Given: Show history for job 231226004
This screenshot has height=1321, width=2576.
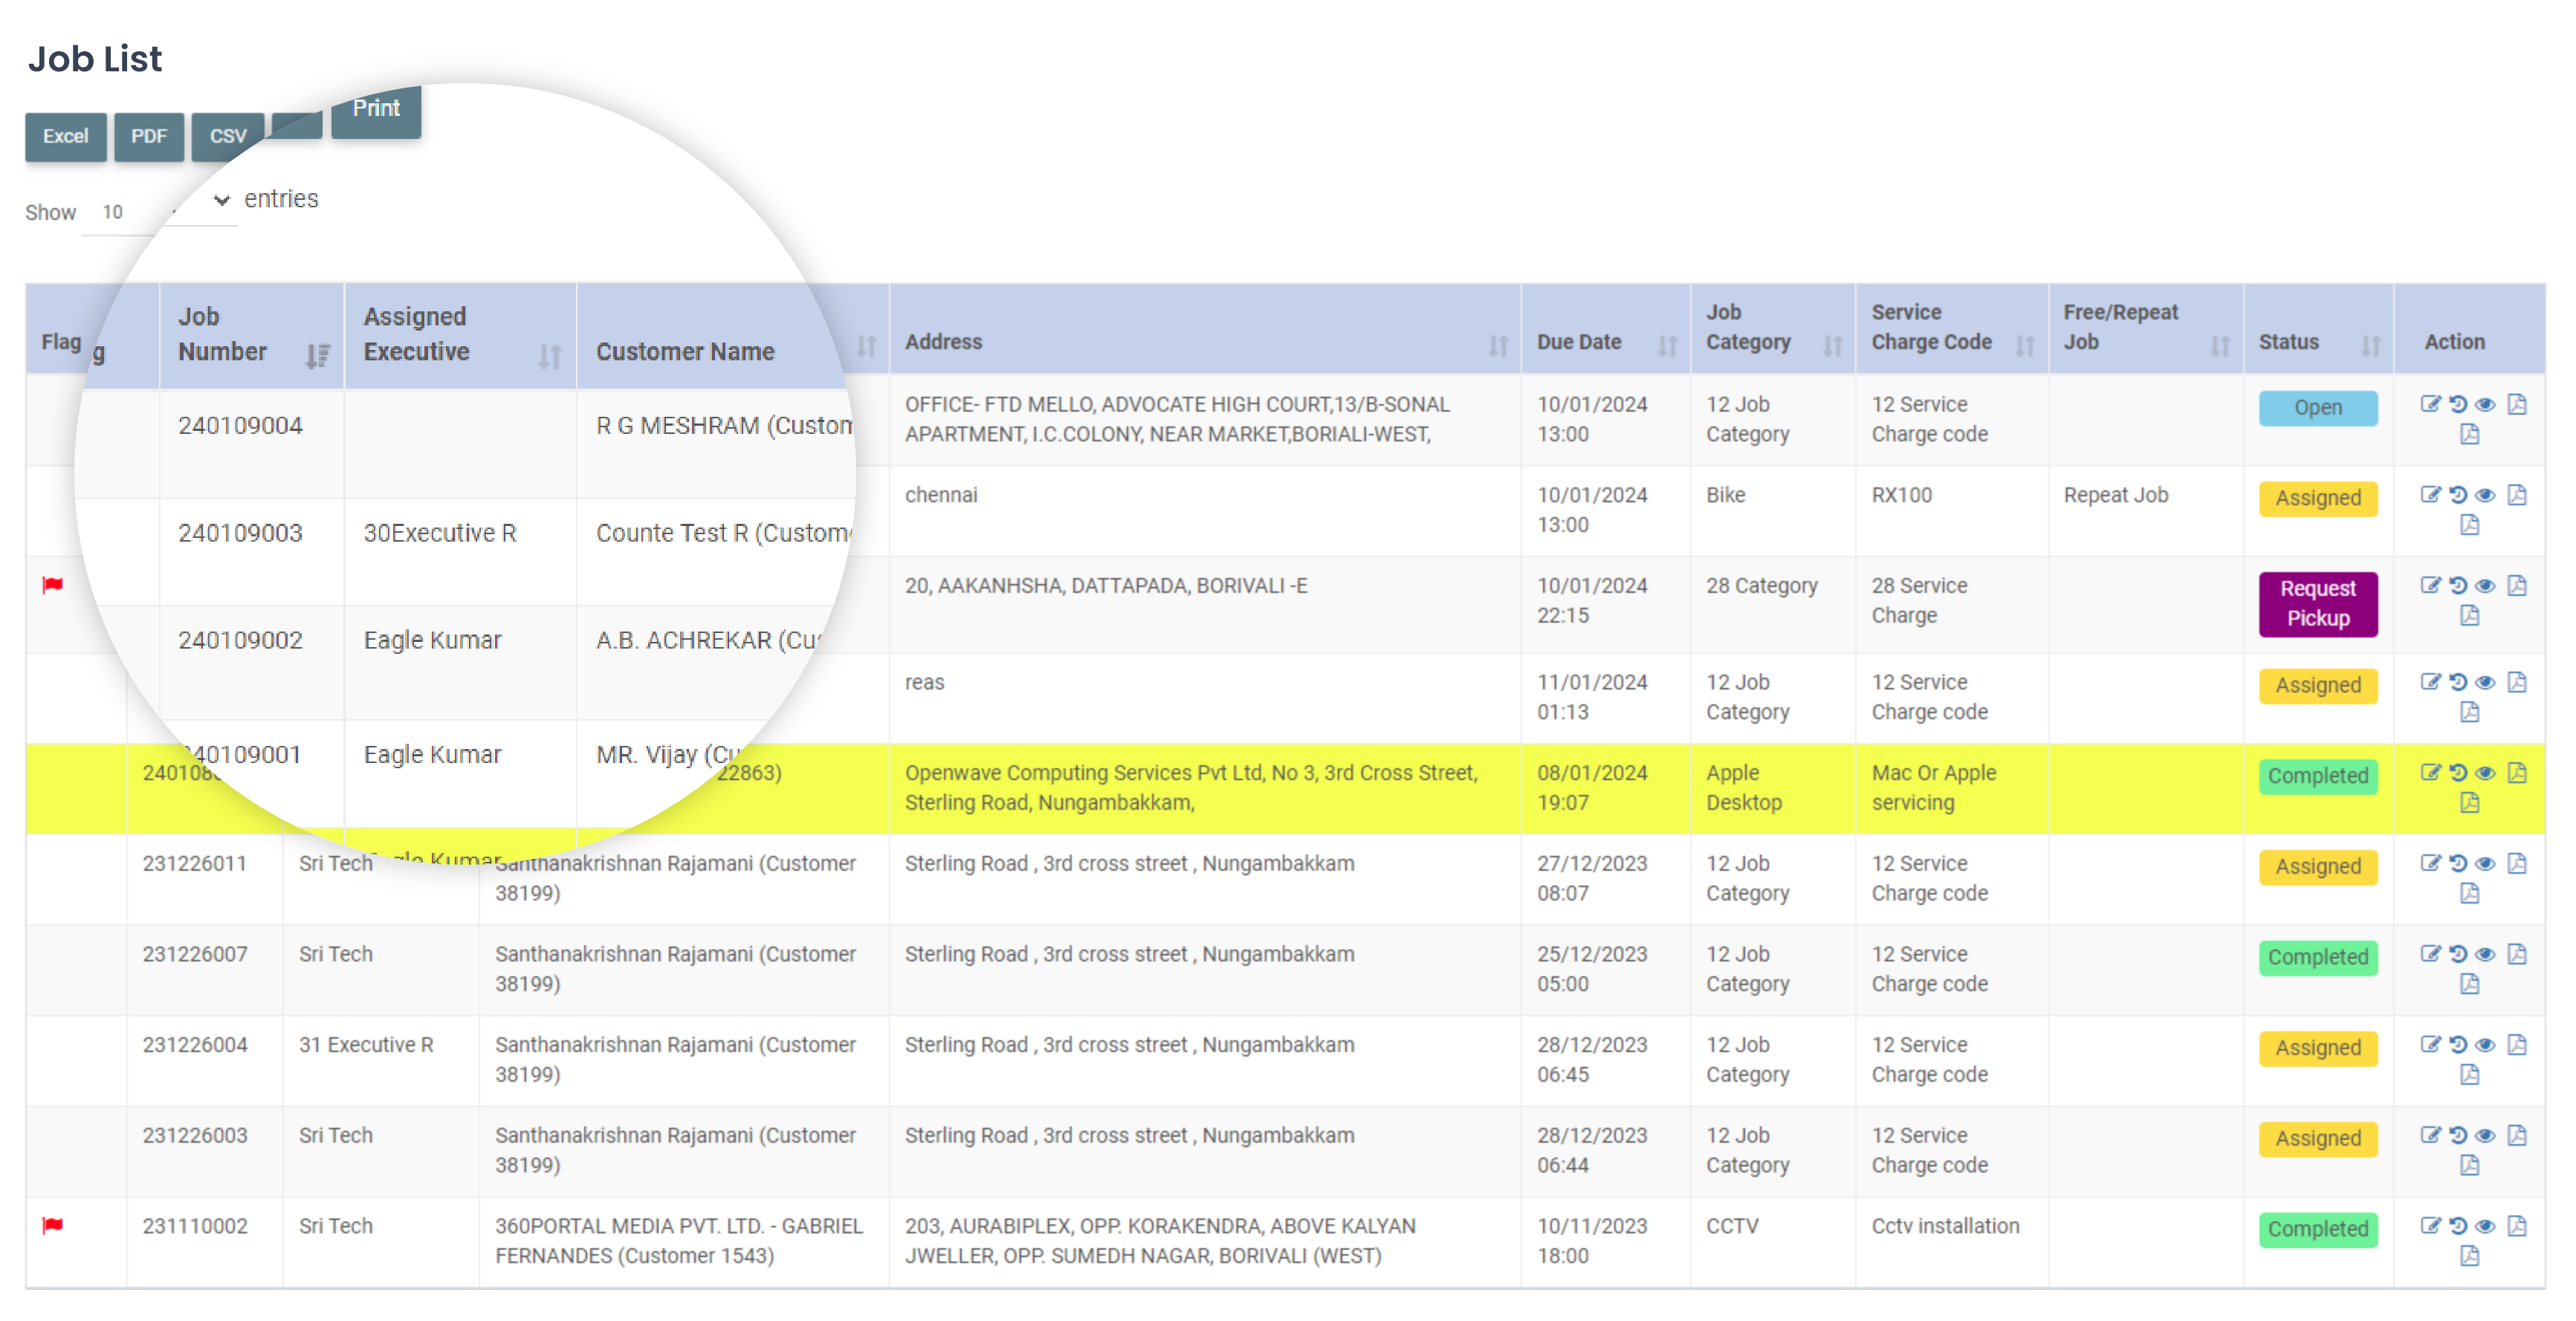Looking at the screenshot, I should click(x=2458, y=1044).
